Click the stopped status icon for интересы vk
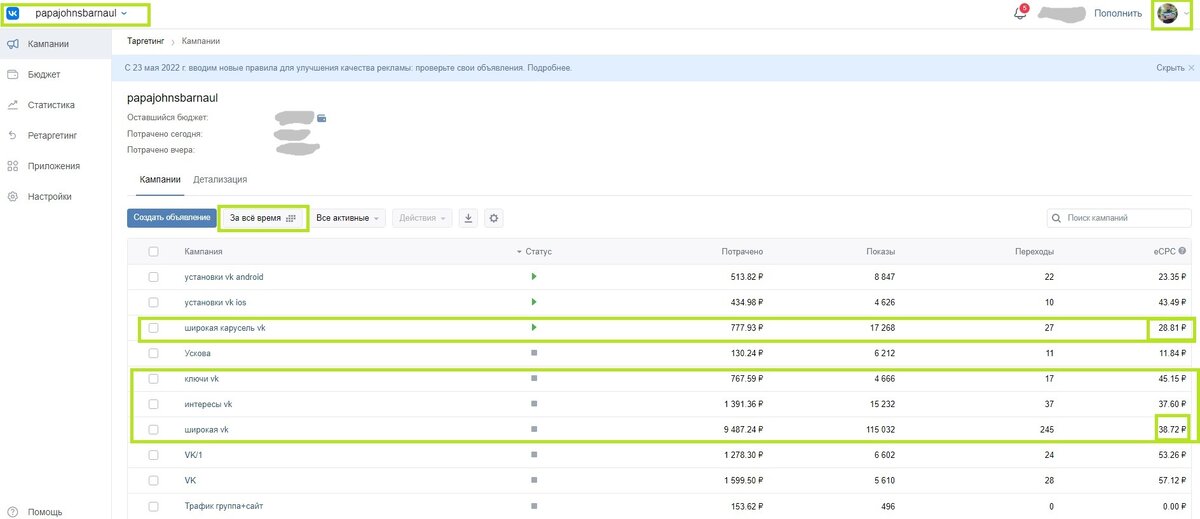 pos(534,404)
